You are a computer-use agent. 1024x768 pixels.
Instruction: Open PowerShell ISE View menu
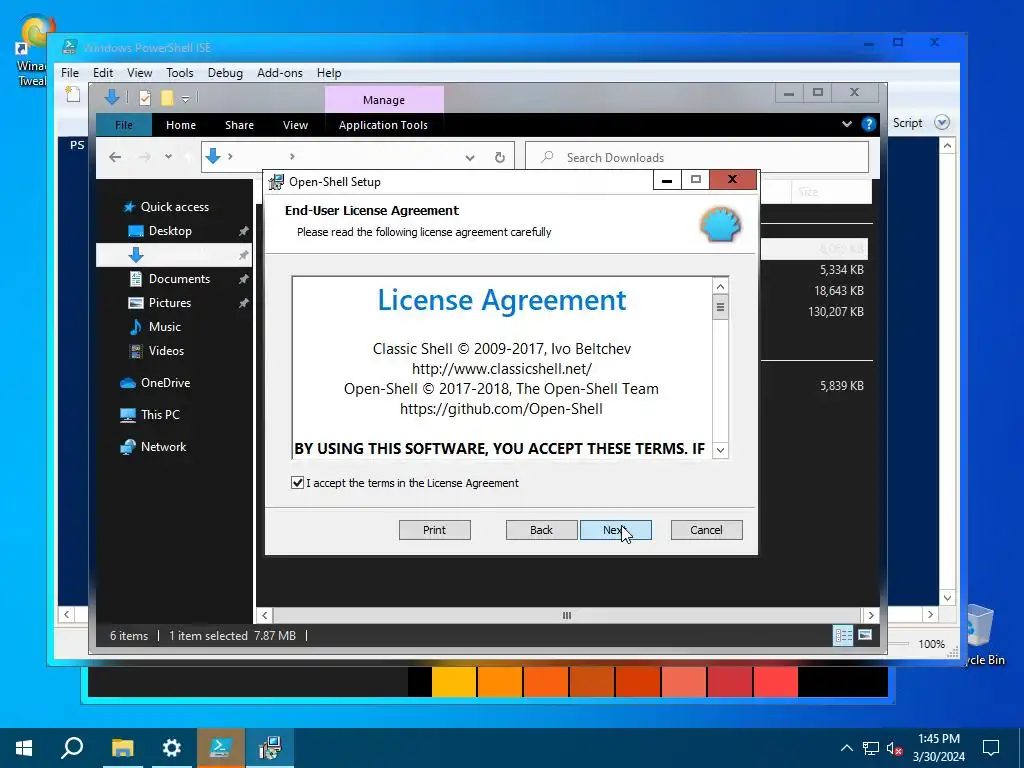(x=140, y=72)
